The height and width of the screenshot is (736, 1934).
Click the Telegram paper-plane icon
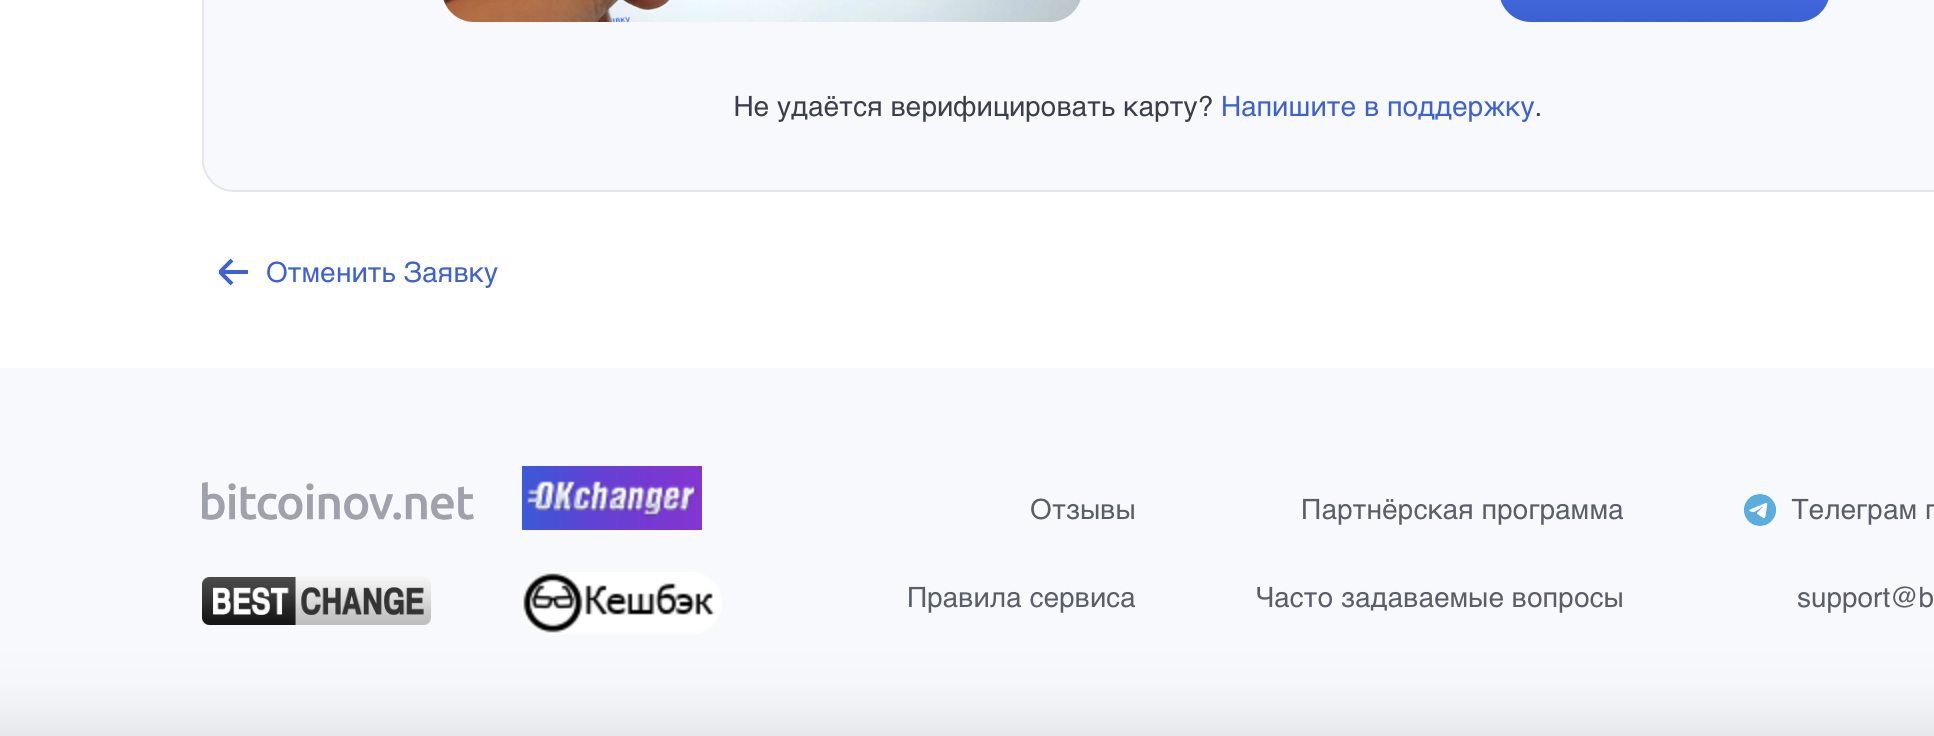[1759, 510]
